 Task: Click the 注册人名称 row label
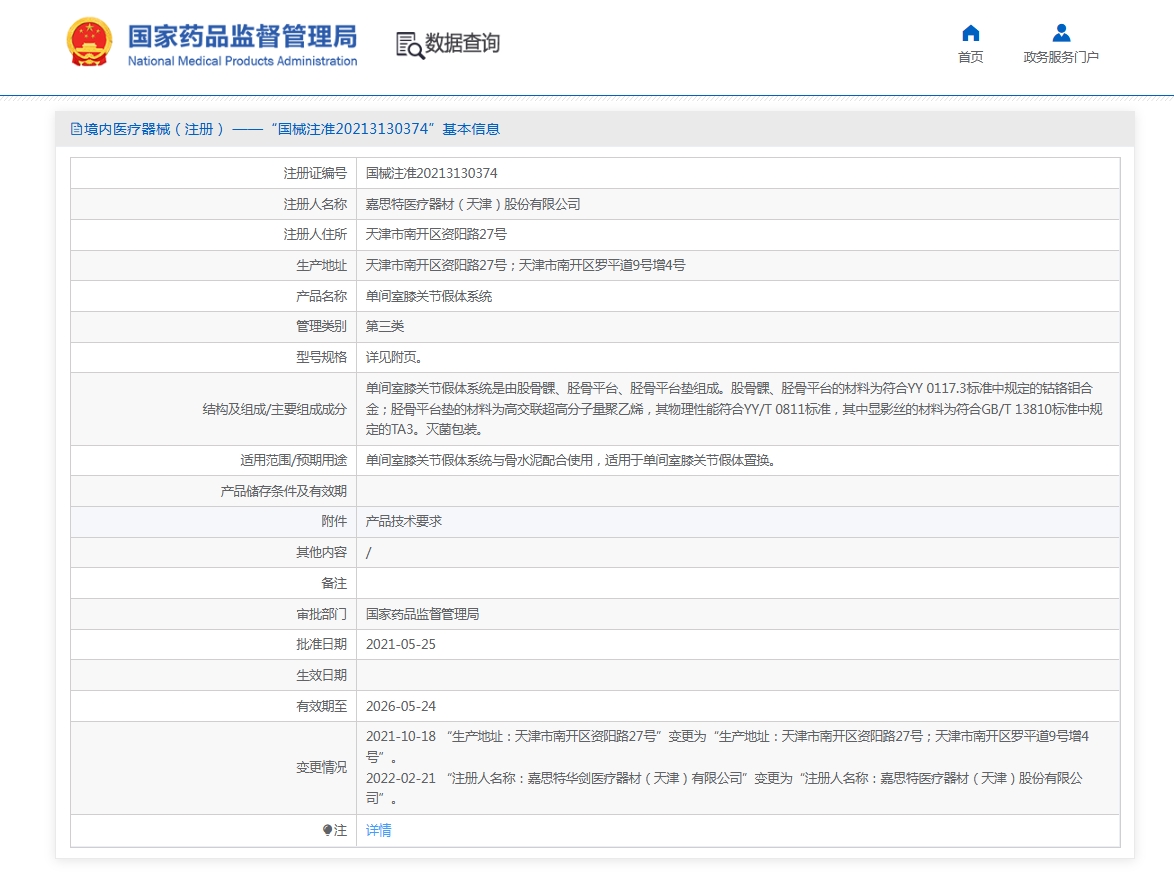pyautogui.click(x=314, y=204)
